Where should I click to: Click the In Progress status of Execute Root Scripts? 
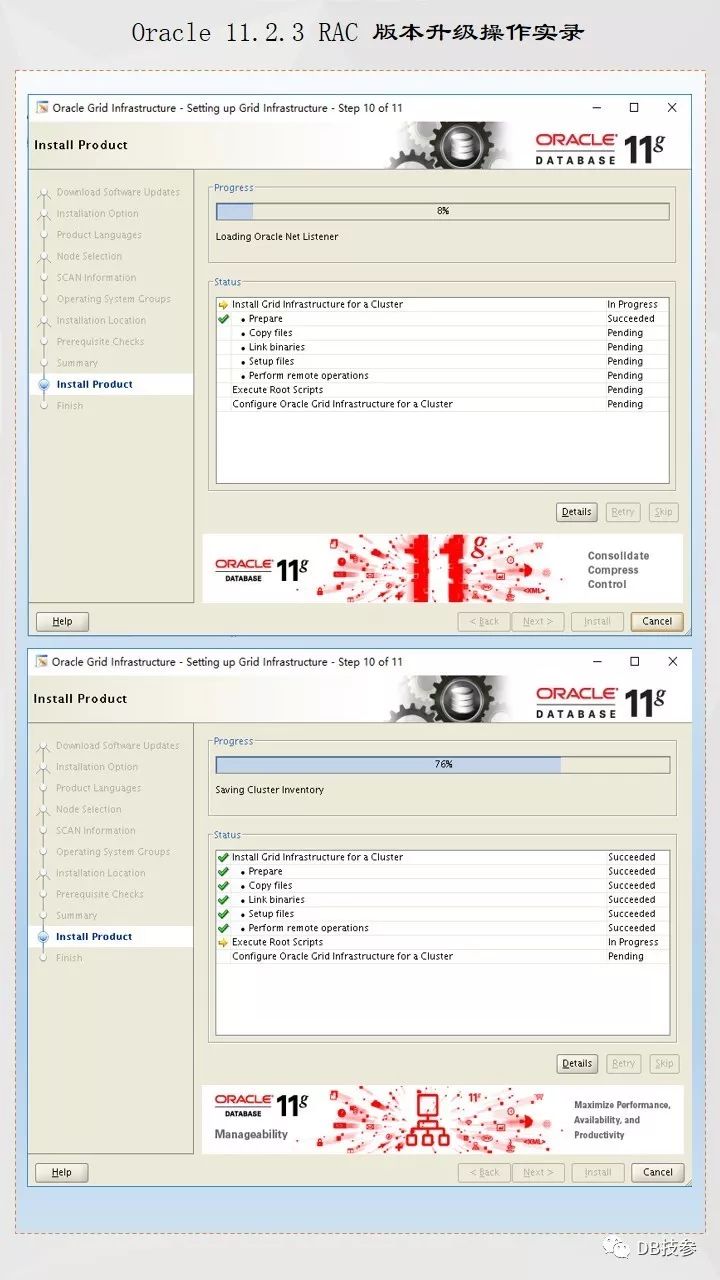633,942
